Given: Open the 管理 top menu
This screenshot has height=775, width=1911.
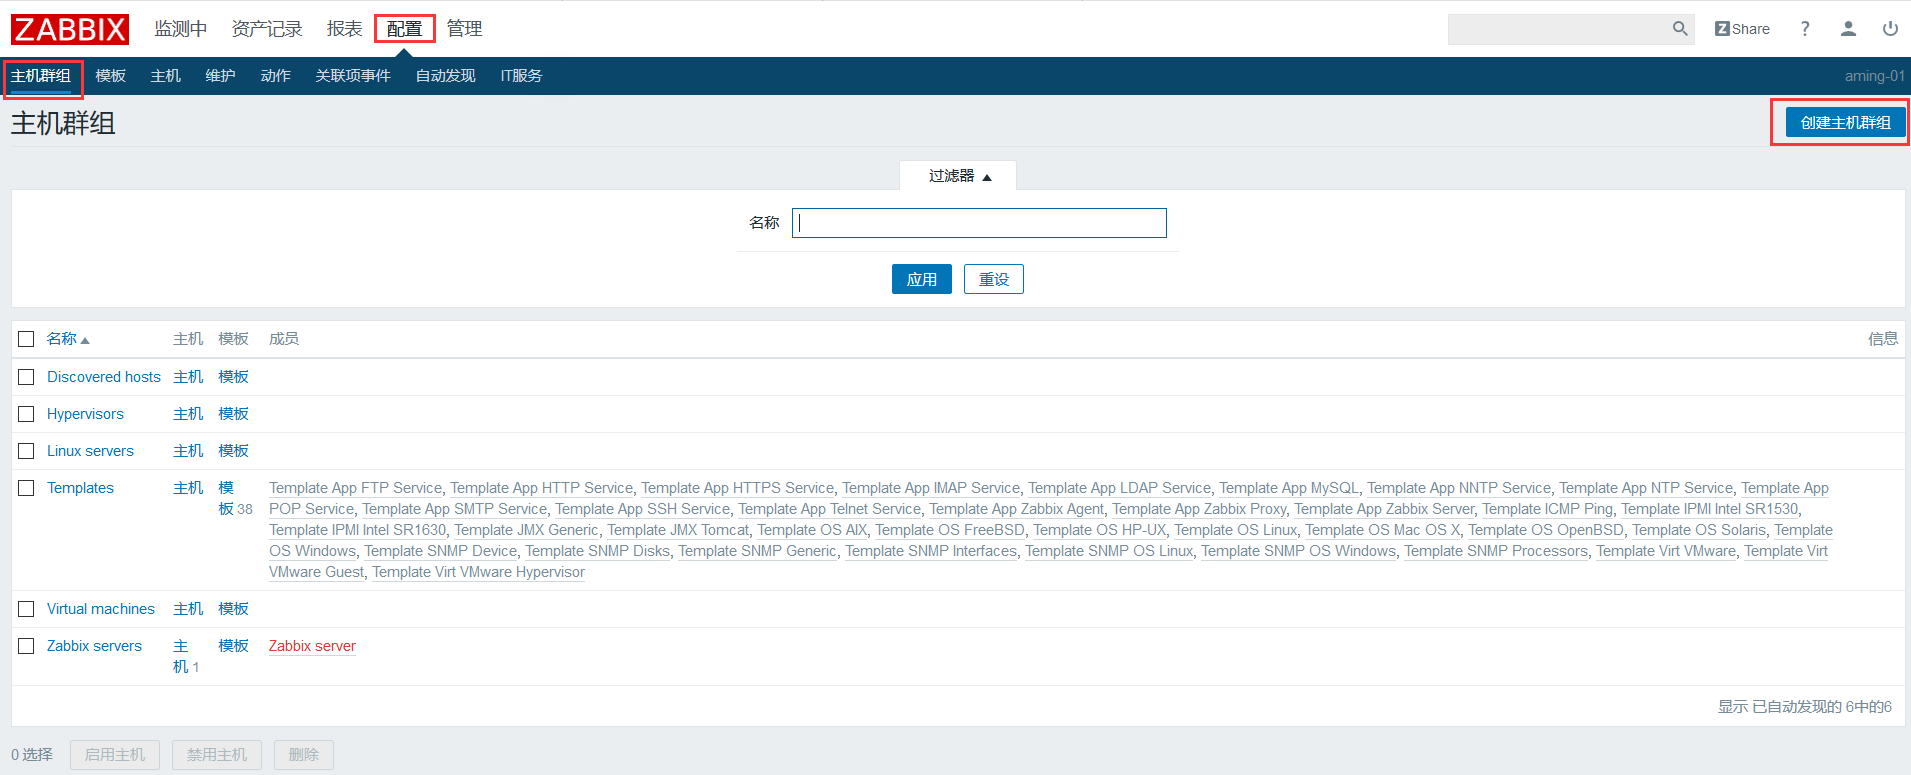Looking at the screenshot, I should (464, 29).
